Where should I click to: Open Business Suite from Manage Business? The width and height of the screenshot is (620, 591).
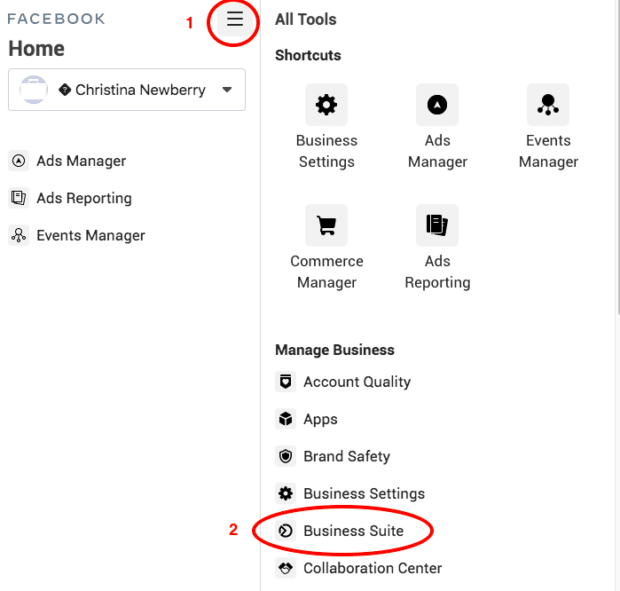pos(353,531)
